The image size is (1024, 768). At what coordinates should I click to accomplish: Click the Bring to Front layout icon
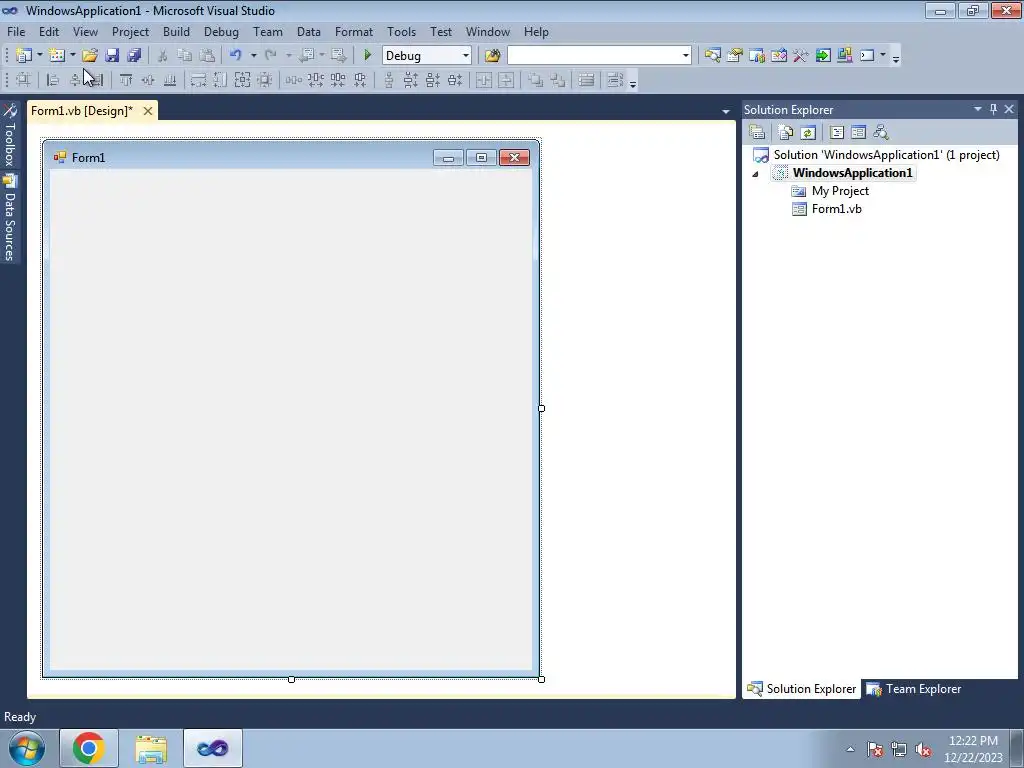pos(536,80)
